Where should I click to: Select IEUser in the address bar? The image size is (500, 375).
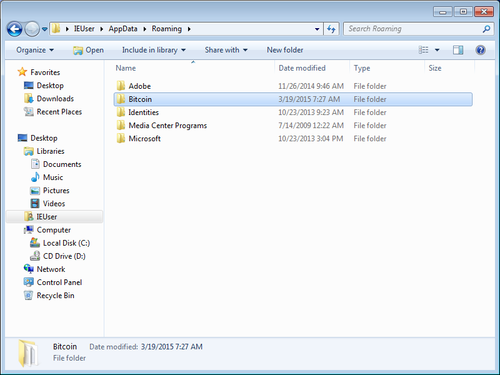84,29
